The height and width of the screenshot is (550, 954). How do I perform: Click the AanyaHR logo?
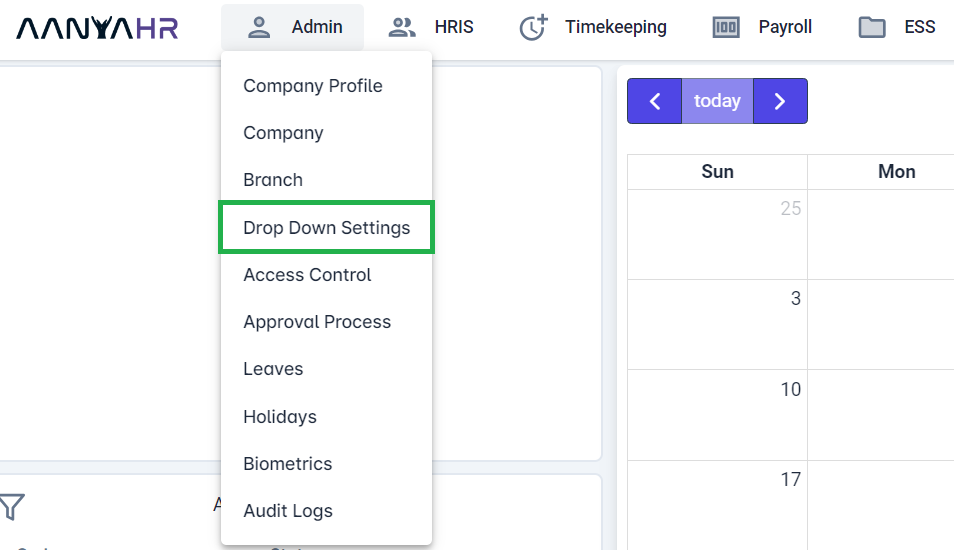point(97,28)
